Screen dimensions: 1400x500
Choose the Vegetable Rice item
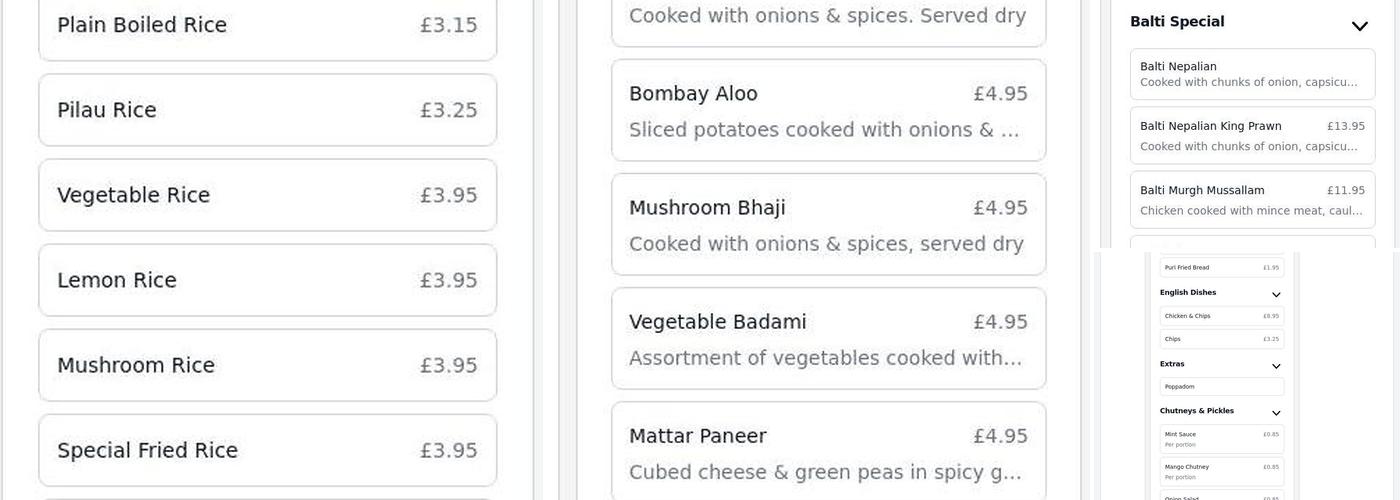[x=267, y=195]
